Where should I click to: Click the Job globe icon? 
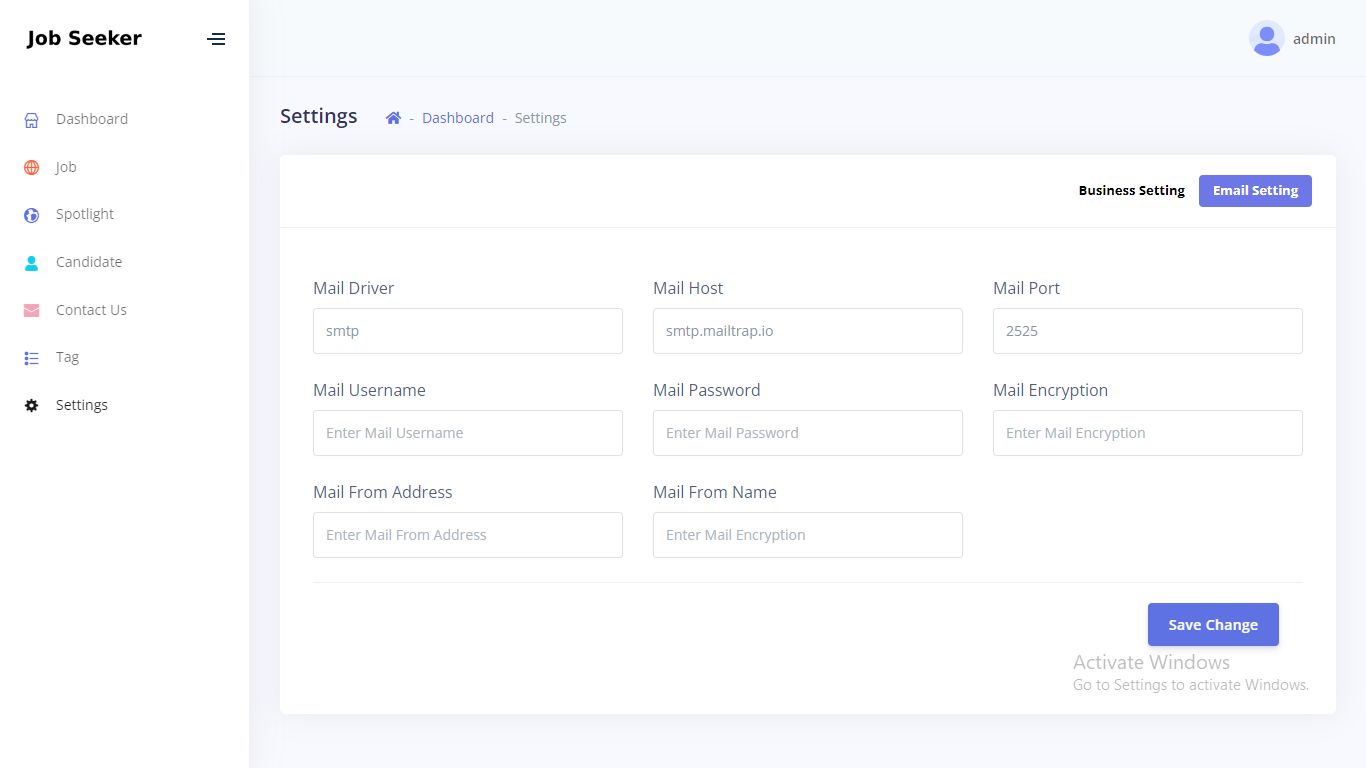coord(31,168)
